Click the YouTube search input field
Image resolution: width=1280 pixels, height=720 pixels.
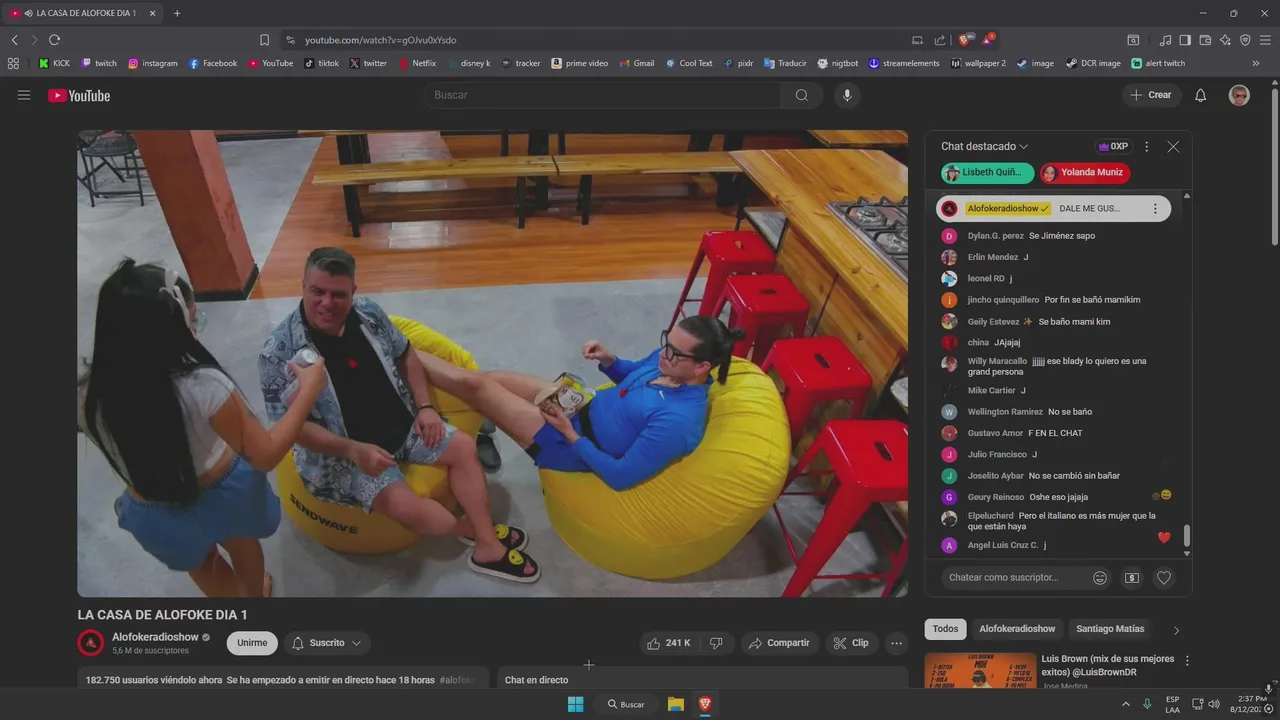[603, 95]
